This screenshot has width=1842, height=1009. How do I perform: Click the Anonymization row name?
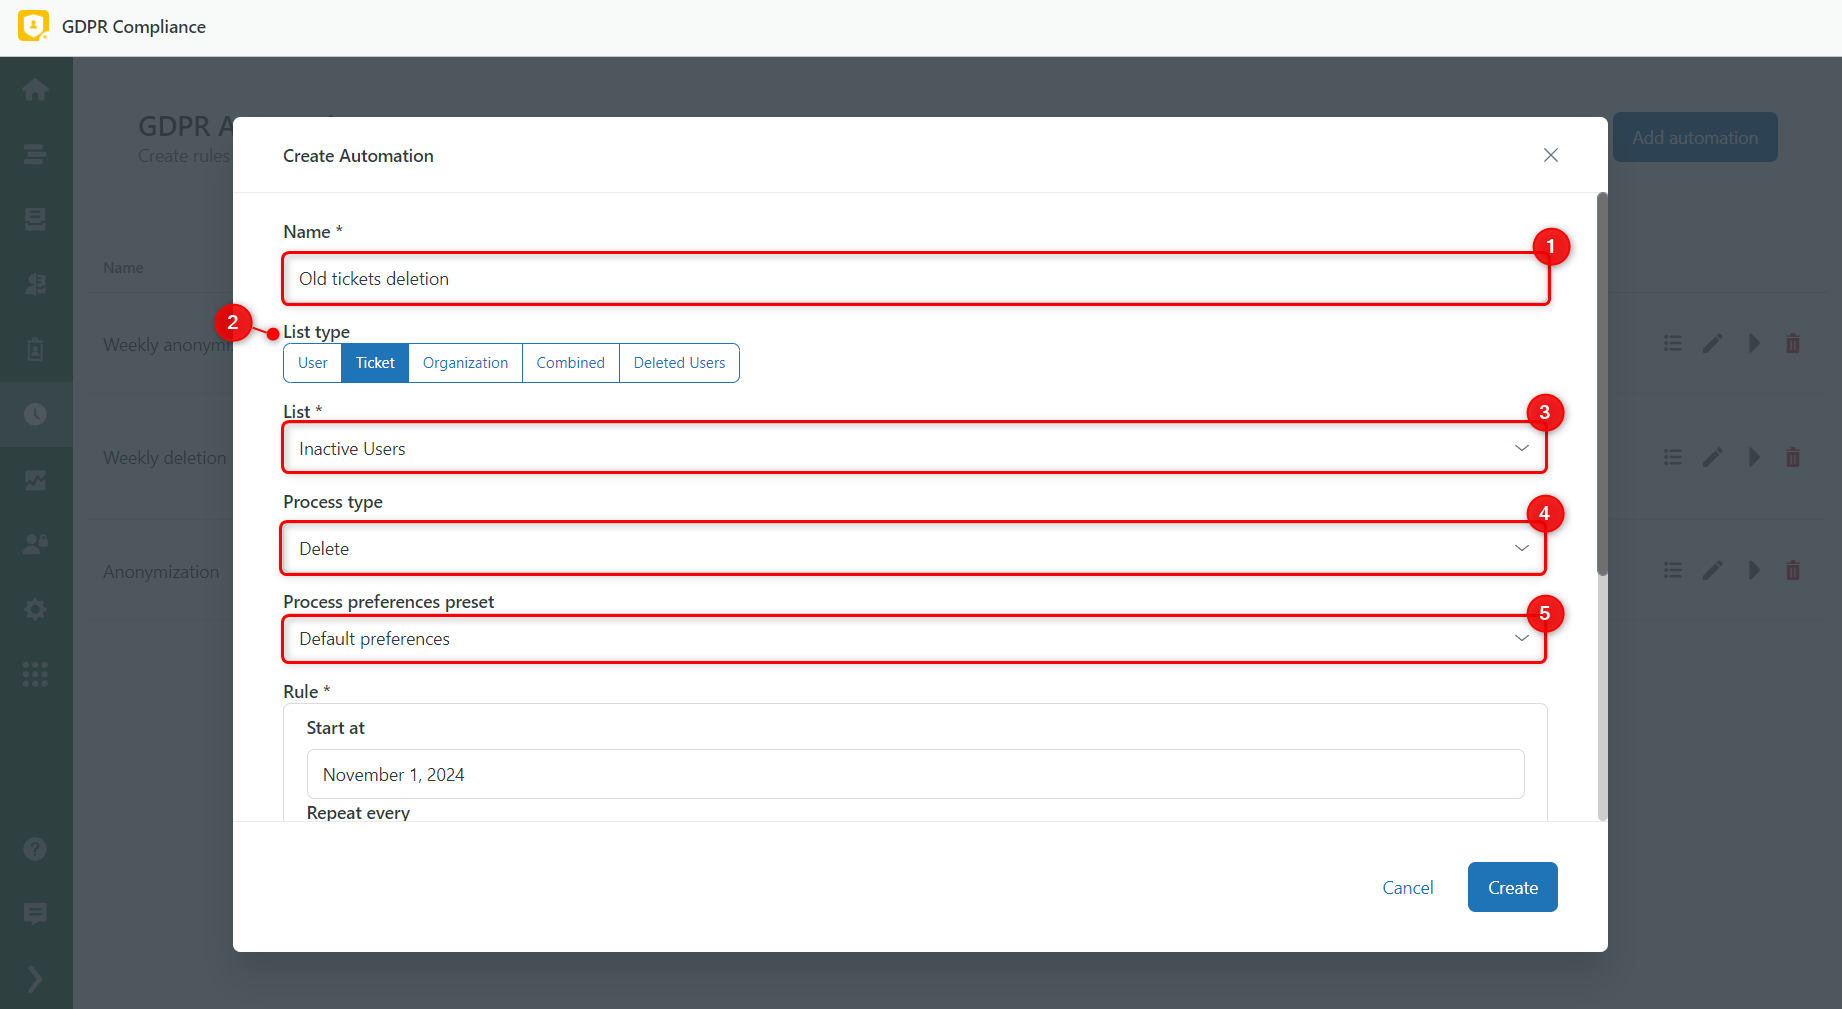161,572
